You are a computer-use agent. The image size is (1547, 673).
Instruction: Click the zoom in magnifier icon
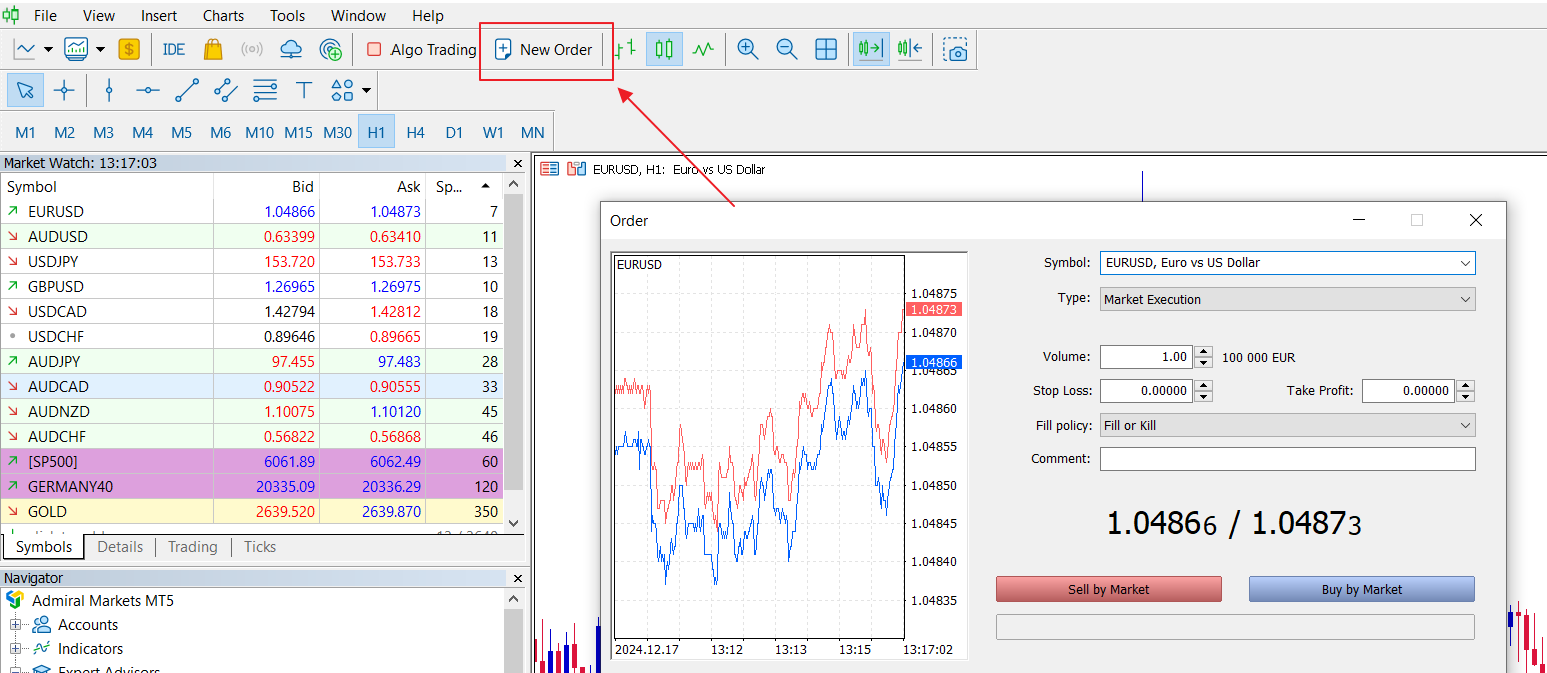click(x=747, y=49)
